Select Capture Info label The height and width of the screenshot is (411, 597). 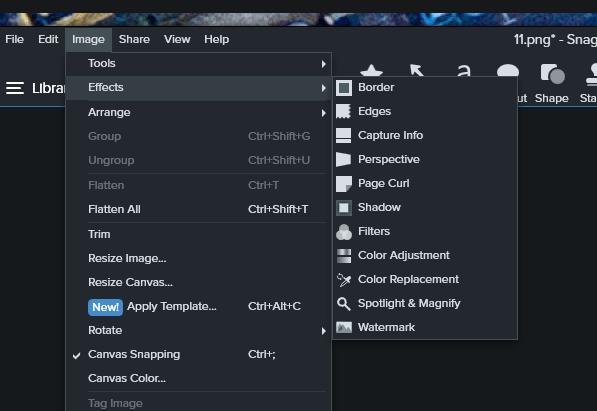point(391,135)
